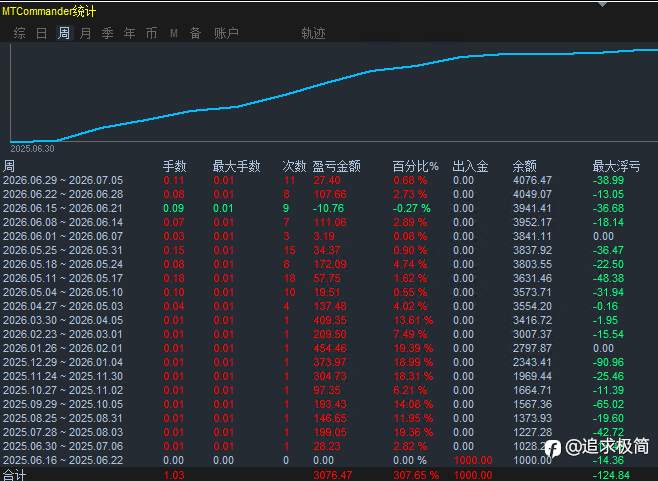Image resolution: width=658 pixels, height=481 pixels.
Task: Open the 日 daily statistics tab
Action: pos(42,33)
